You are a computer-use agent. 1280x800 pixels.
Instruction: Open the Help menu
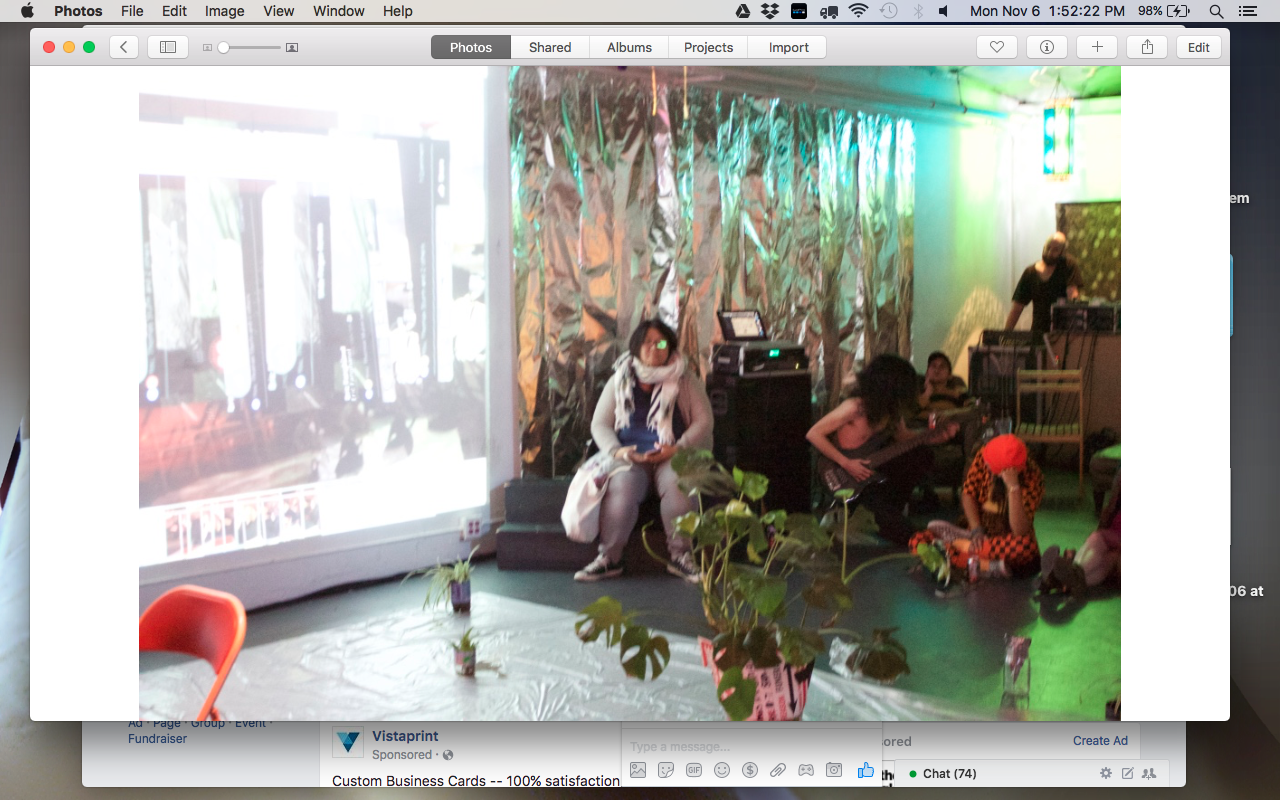pyautogui.click(x=398, y=11)
